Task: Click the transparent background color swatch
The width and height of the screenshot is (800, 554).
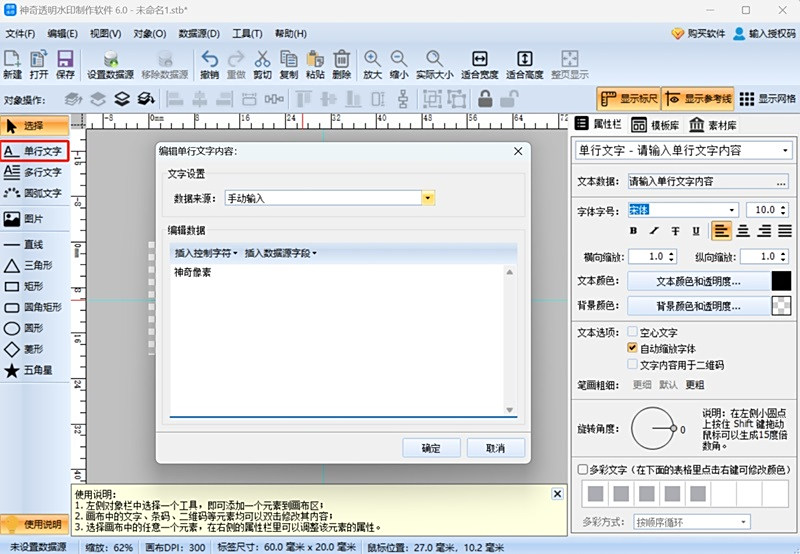Action: pyautogui.click(x=781, y=306)
